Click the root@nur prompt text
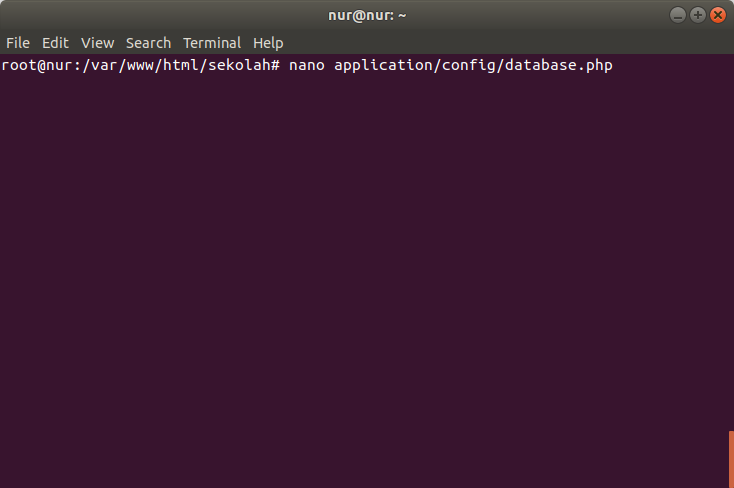Viewport: 734px width, 488px height. [37, 65]
